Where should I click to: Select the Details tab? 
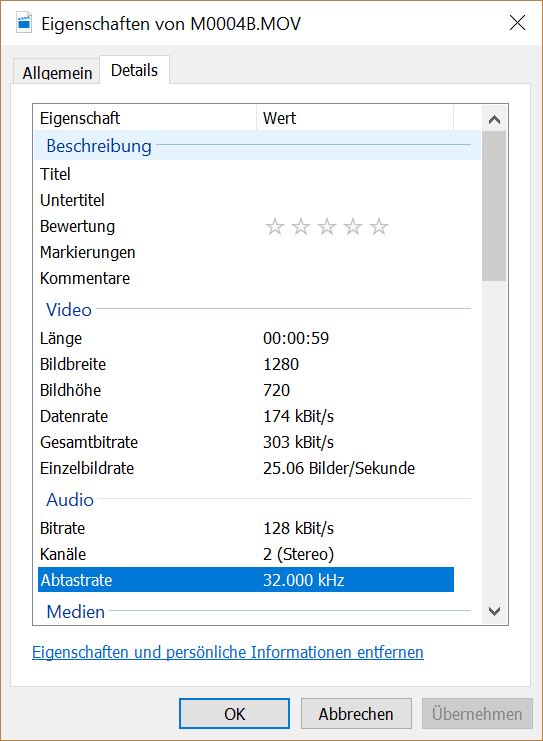(134, 70)
